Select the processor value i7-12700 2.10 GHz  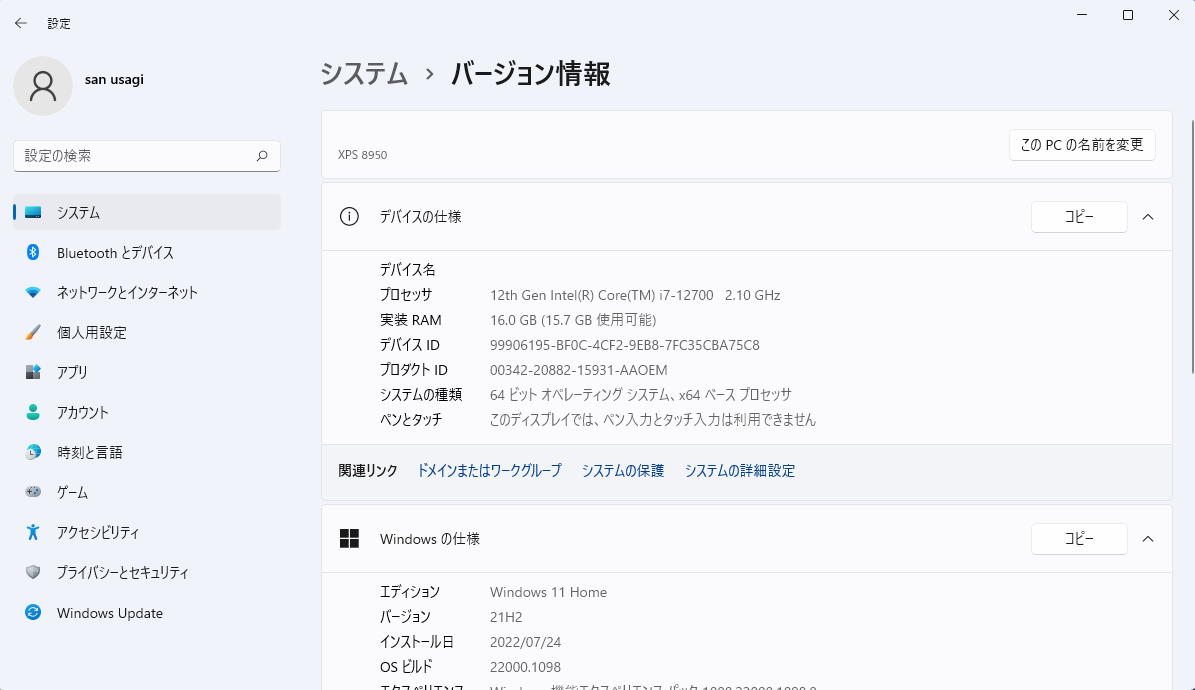click(635, 295)
